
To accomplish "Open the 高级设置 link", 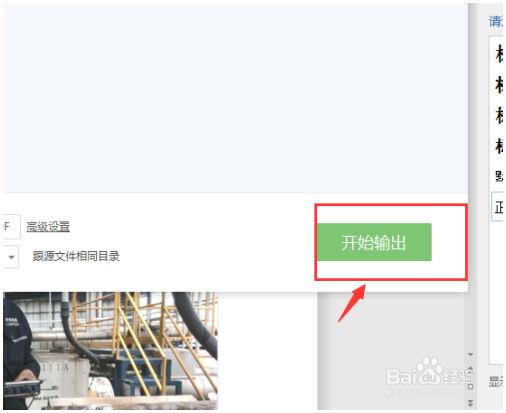I will (x=48, y=226).
